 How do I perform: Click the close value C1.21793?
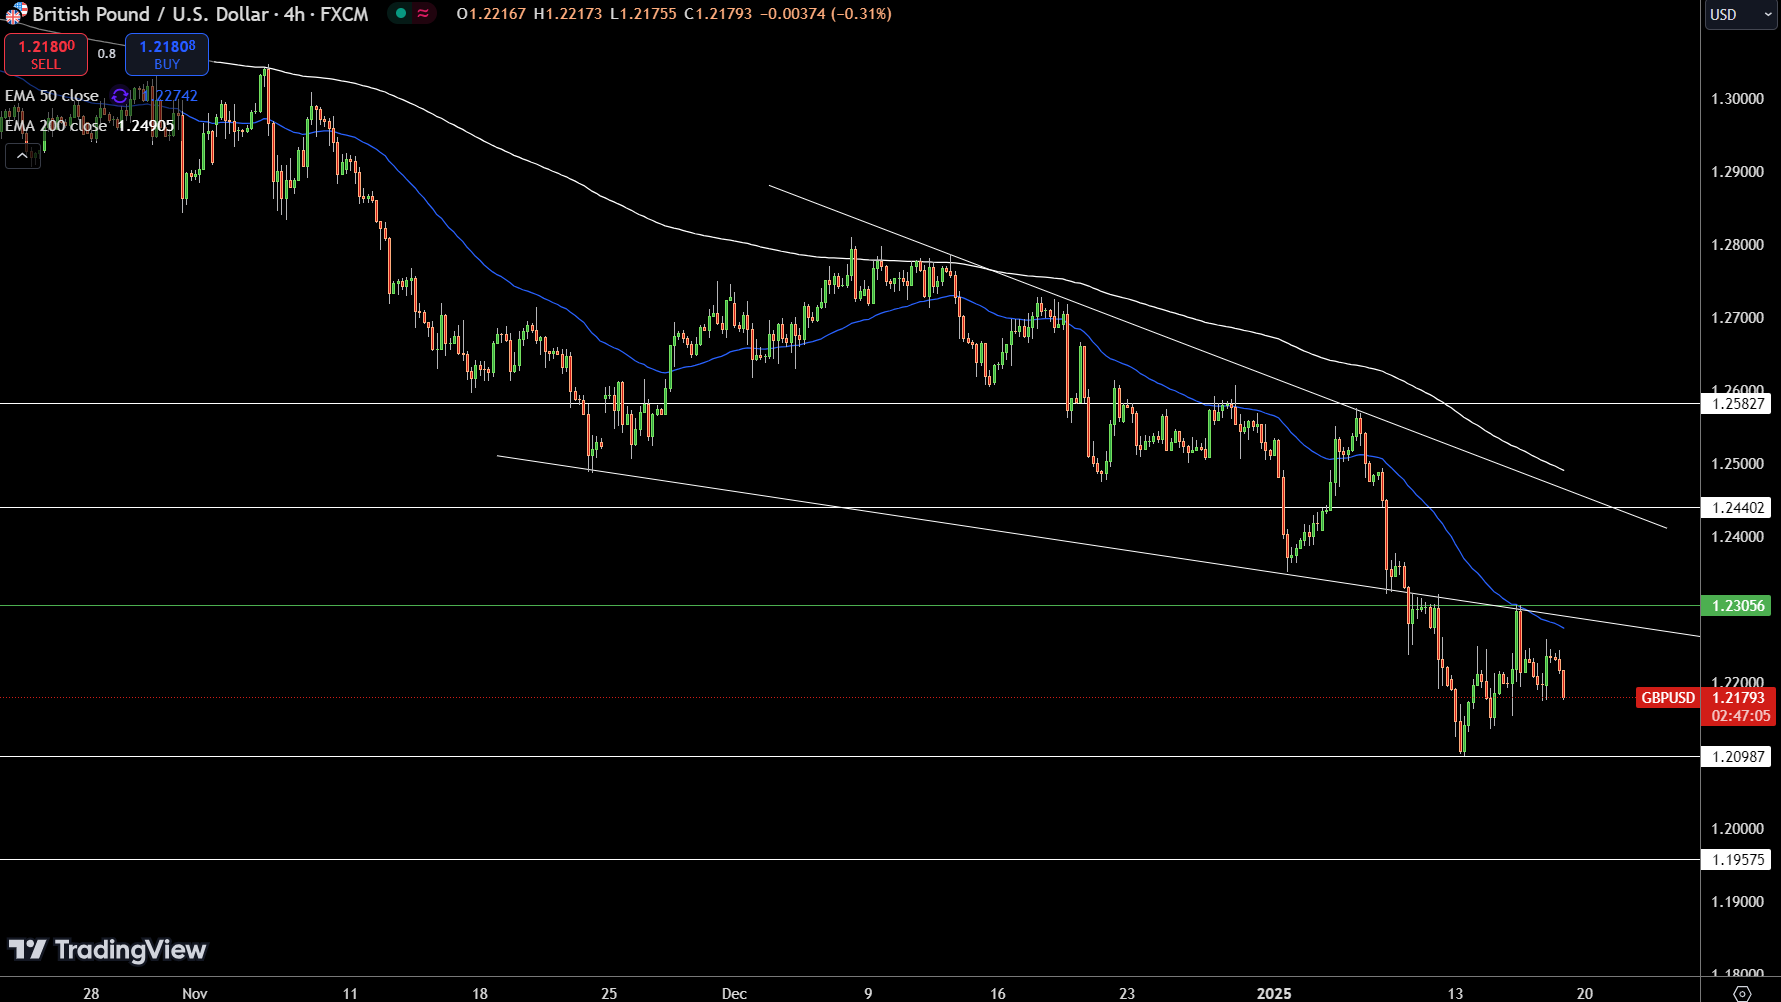[x=718, y=14]
